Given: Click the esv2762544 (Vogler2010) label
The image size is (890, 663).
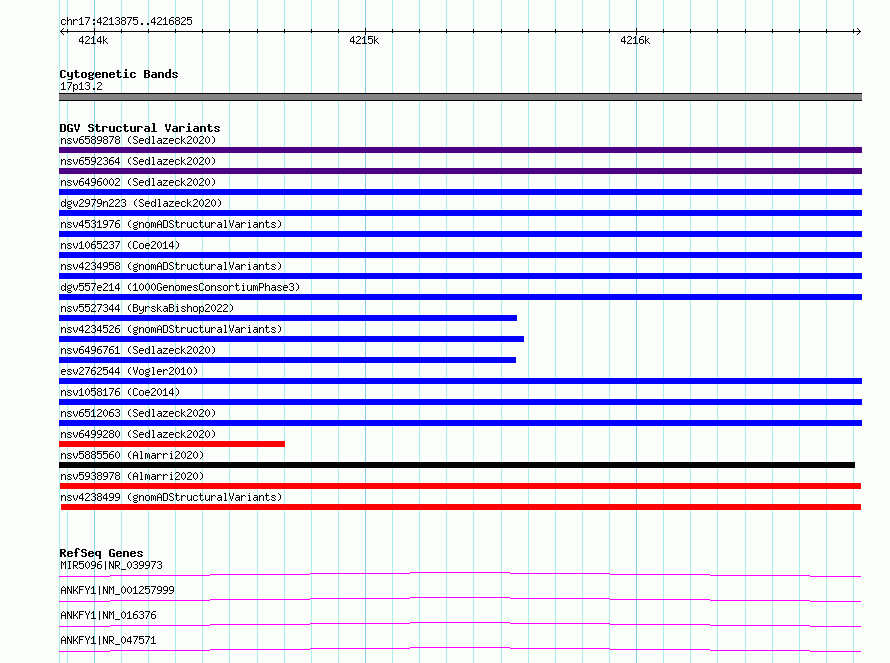Looking at the screenshot, I should 129,371.
